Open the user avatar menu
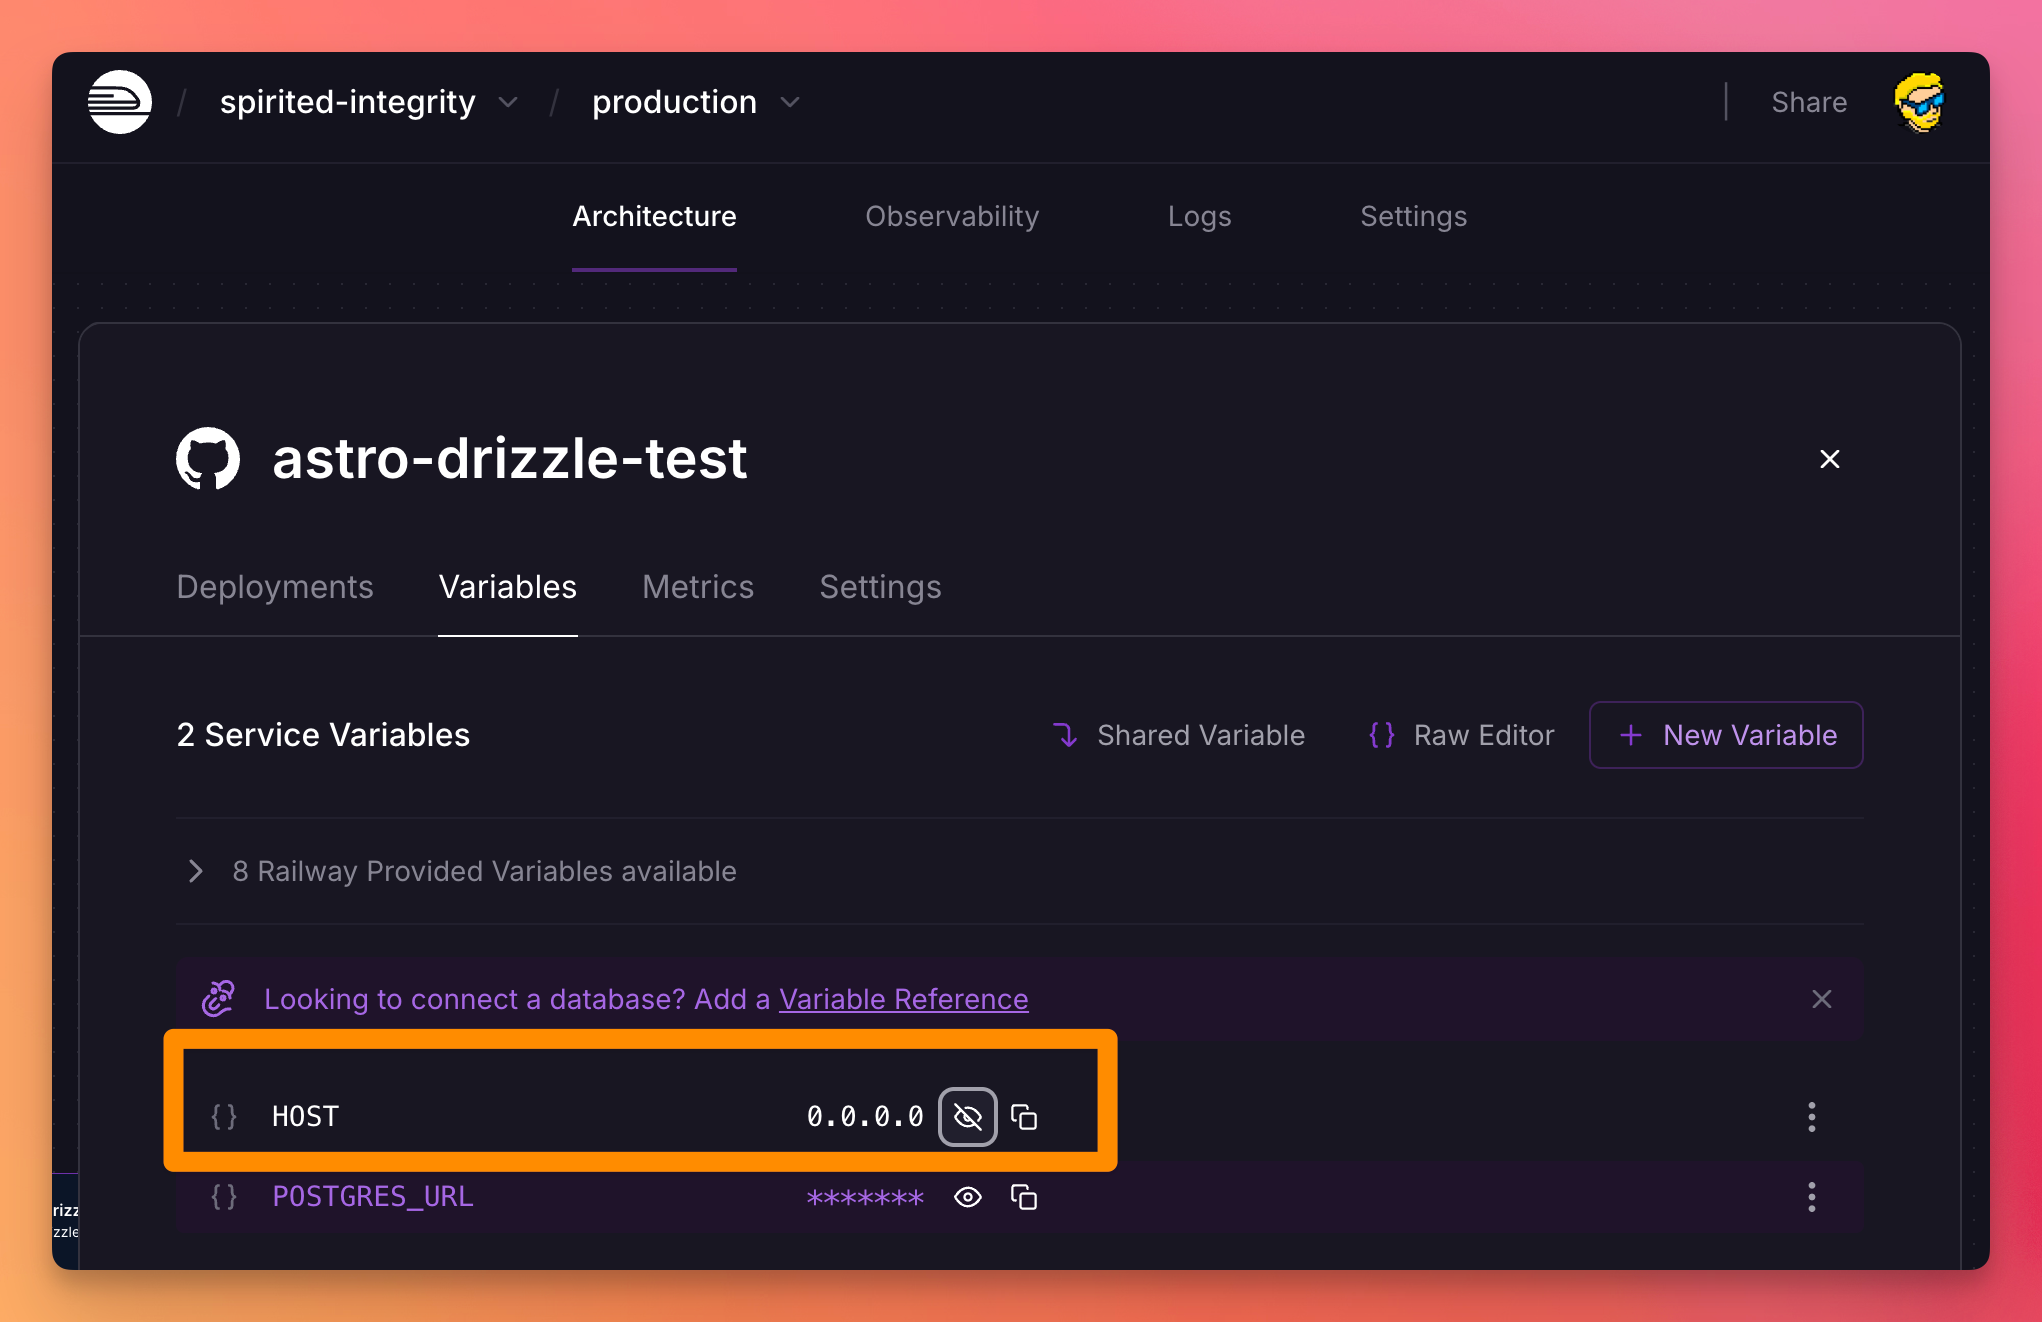 tap(1918, 102)
